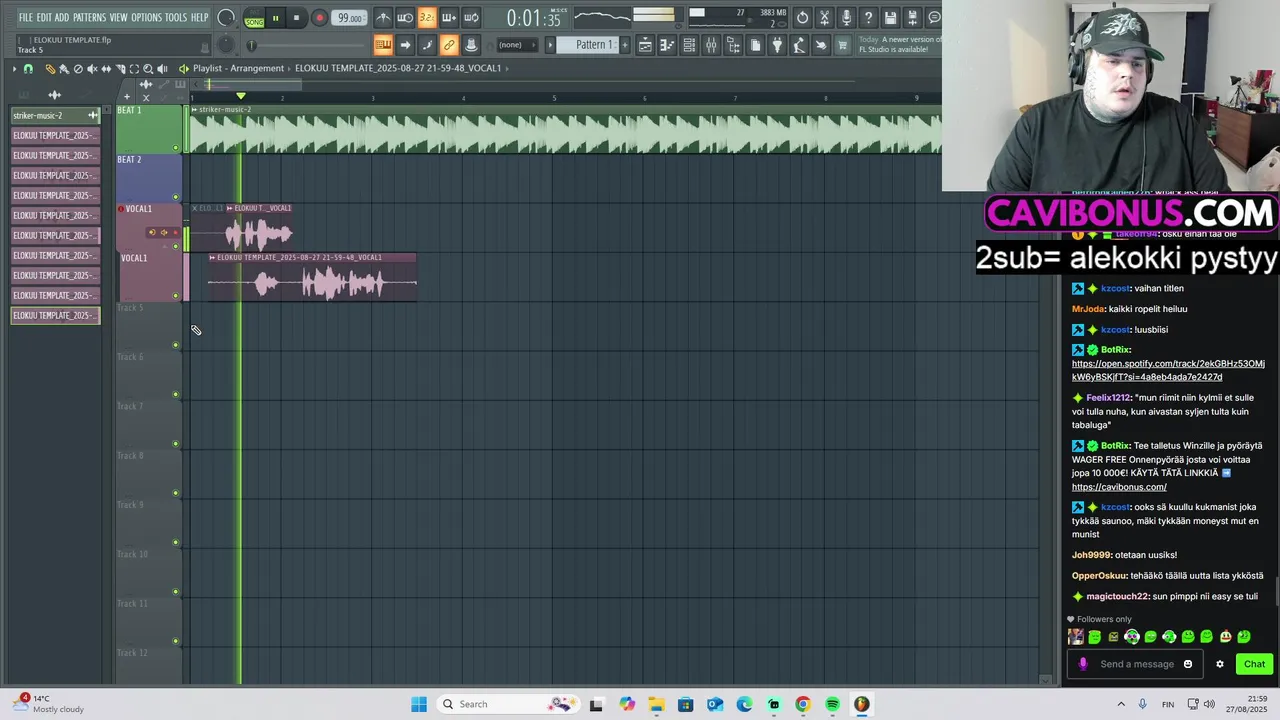Add a new pattern with plus button
The height and width of the screenshot is (720, 1280).
(x=625, y=45)
